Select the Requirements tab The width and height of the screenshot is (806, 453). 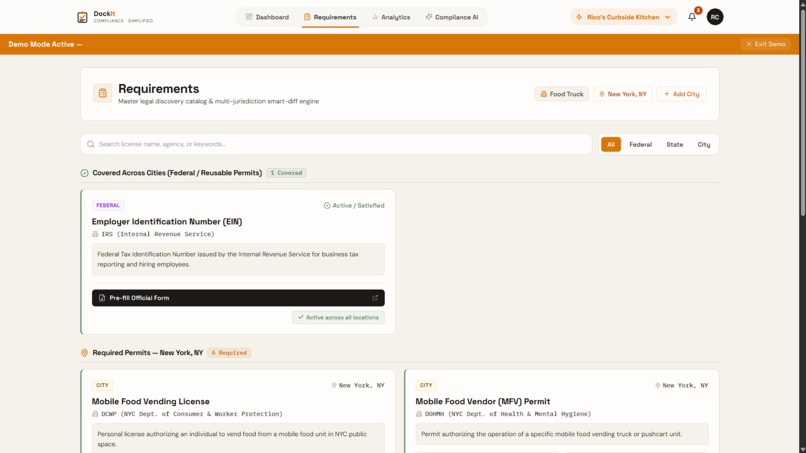330,17
